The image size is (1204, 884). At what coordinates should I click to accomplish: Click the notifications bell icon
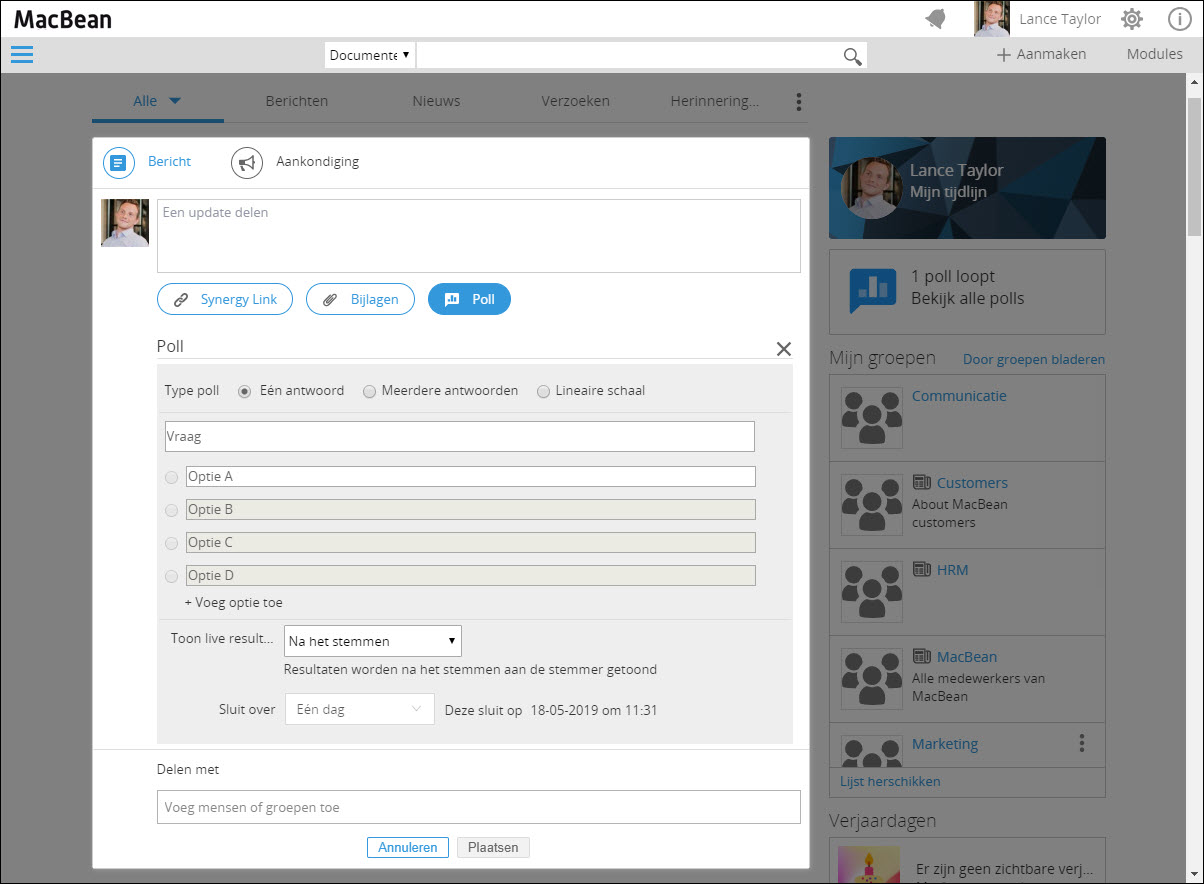936,19
